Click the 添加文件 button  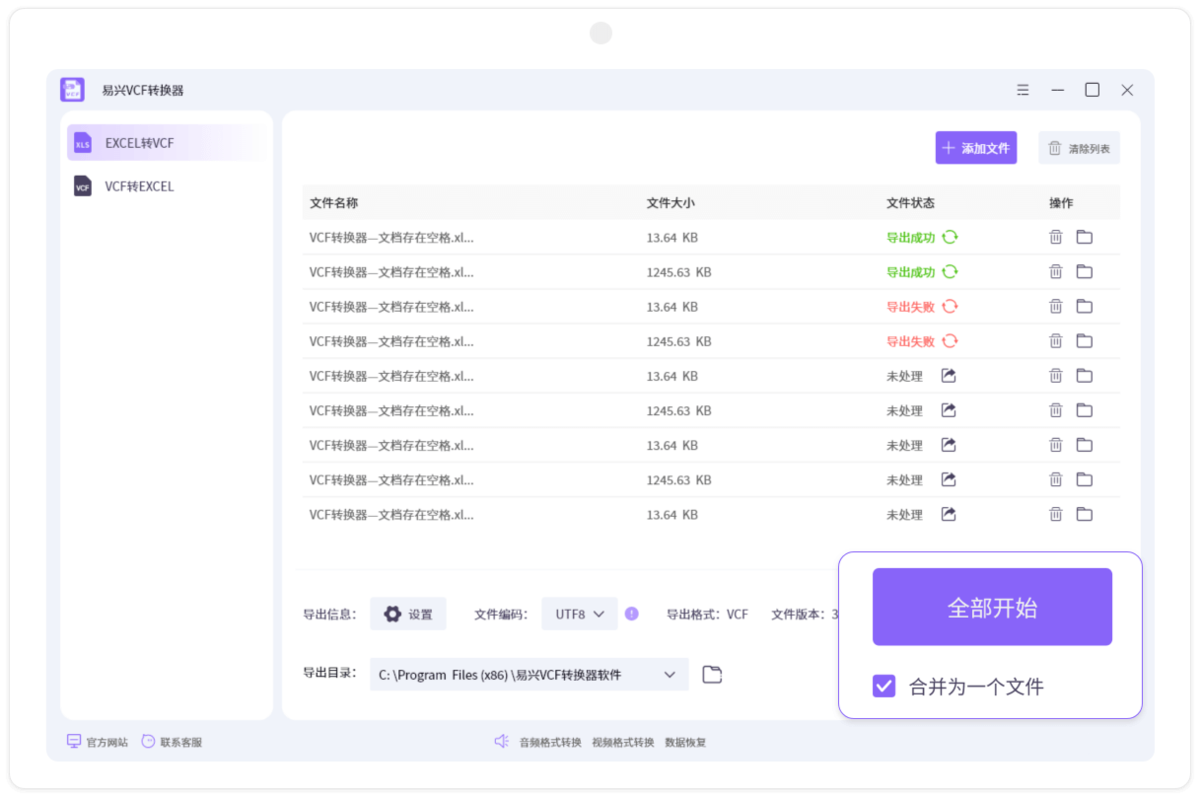pos(976,147)
